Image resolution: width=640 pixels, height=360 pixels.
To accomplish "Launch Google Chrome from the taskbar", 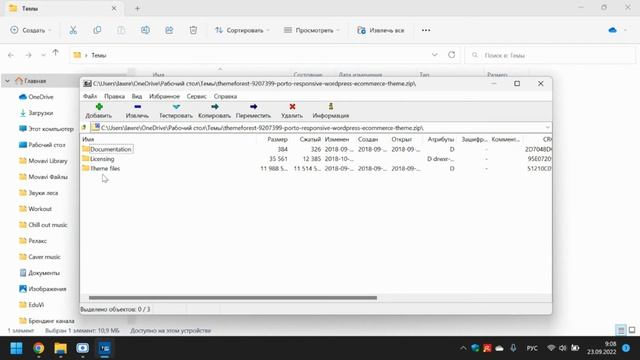I will point(39,348).
